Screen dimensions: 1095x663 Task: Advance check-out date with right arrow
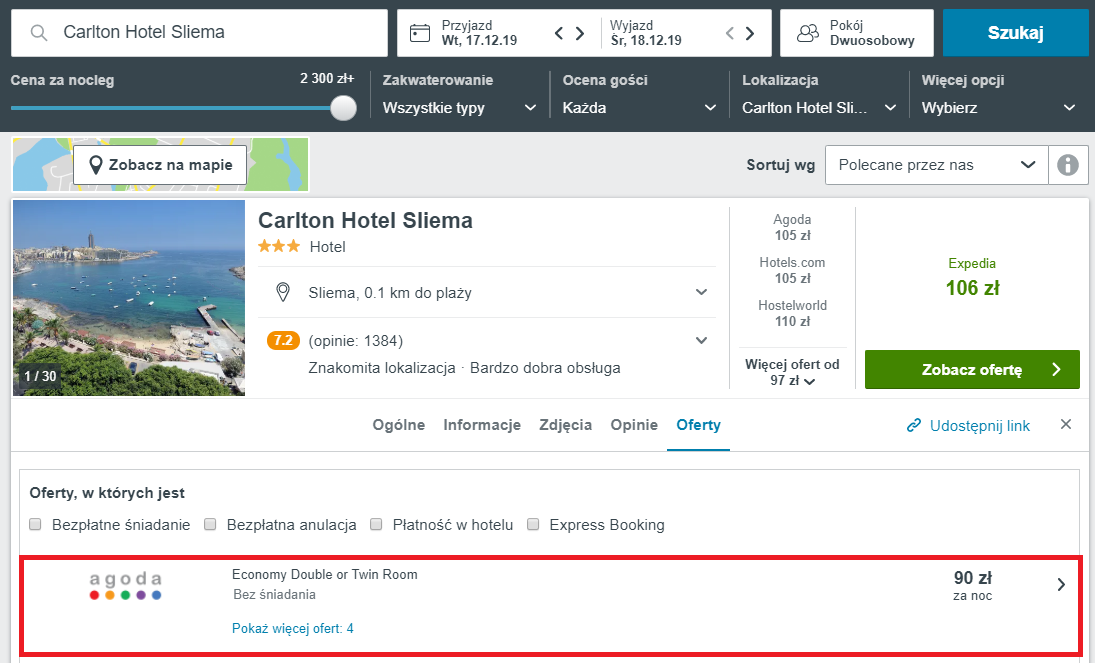[x=749, y=33]
